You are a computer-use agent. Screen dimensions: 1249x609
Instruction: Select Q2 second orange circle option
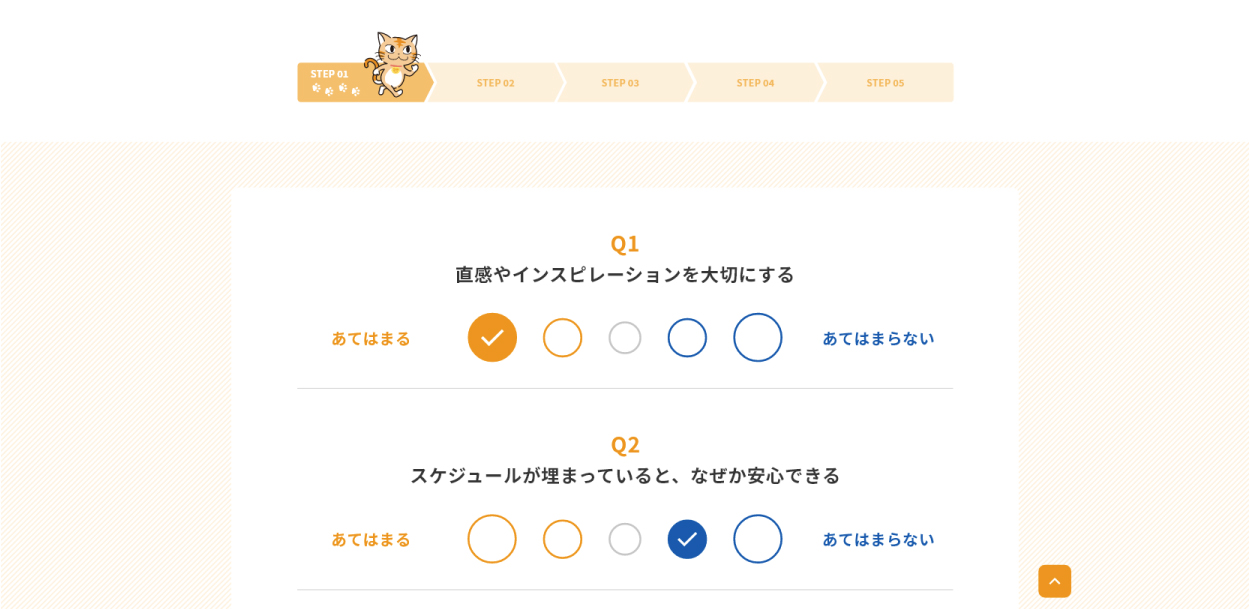[562, 539]
